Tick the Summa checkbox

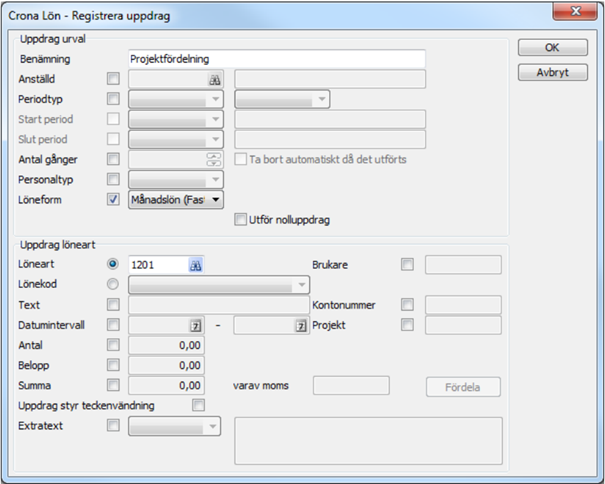[x=113, y=385]
